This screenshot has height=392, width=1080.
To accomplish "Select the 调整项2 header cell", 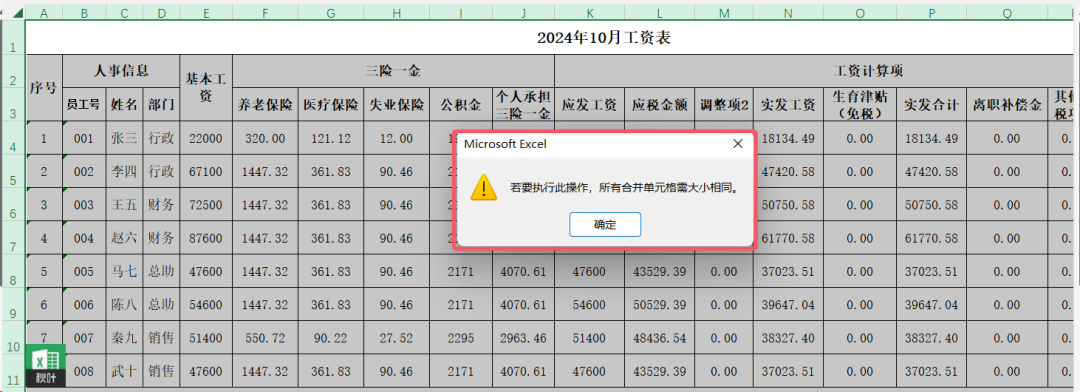I will click(724, 105).
